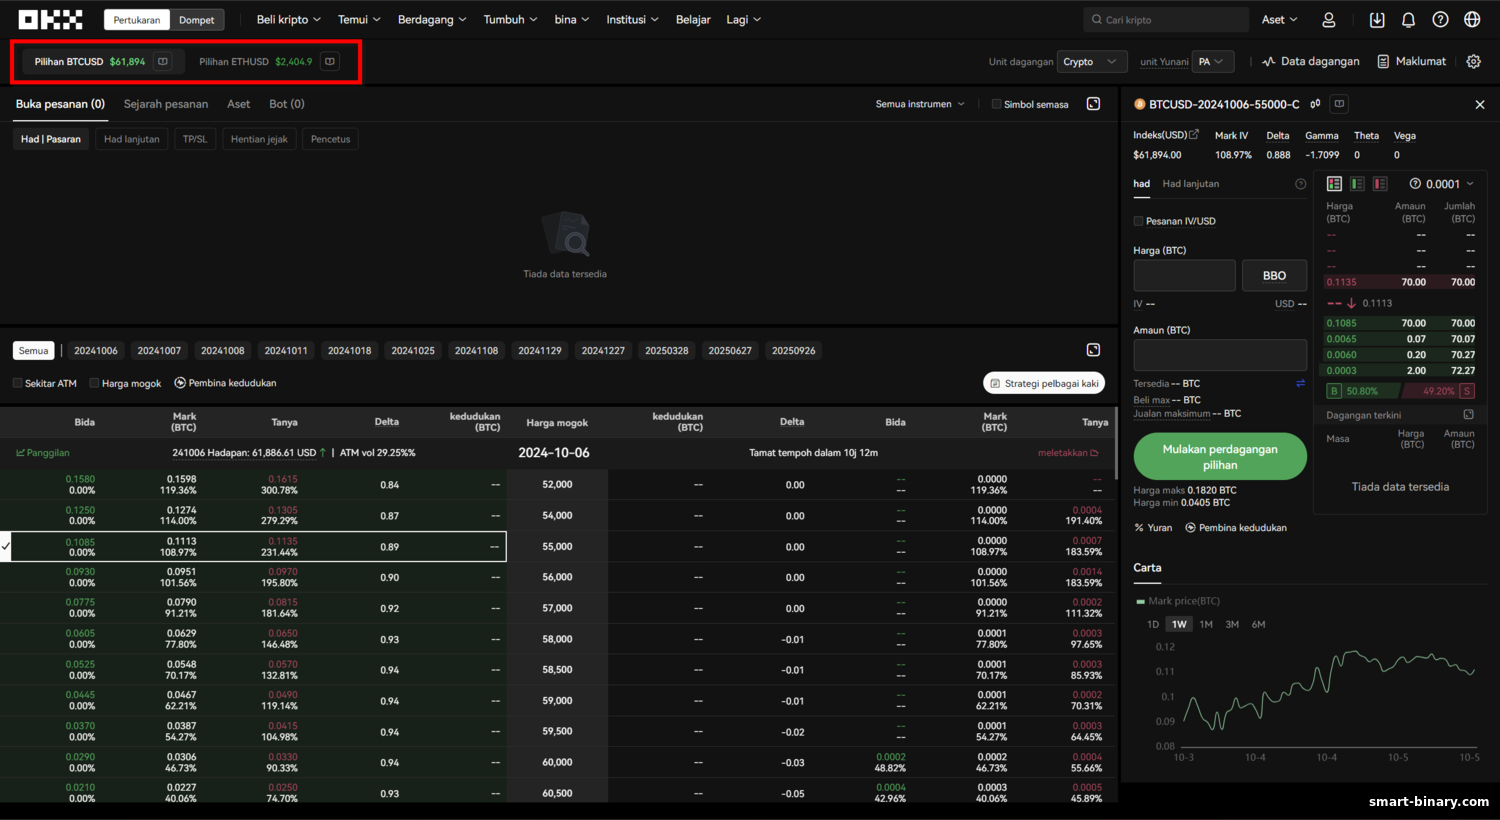
Task: Enable the Simbol semasa checkbox
Action: (996, 104)
